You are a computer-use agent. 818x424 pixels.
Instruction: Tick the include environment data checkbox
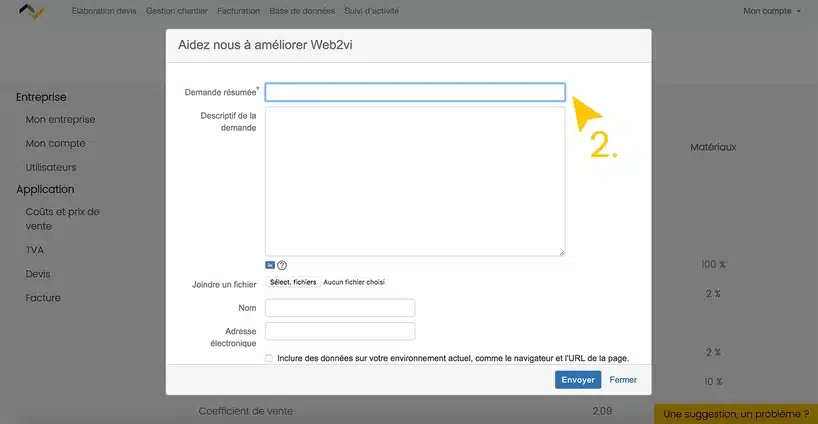pos(269,358)
